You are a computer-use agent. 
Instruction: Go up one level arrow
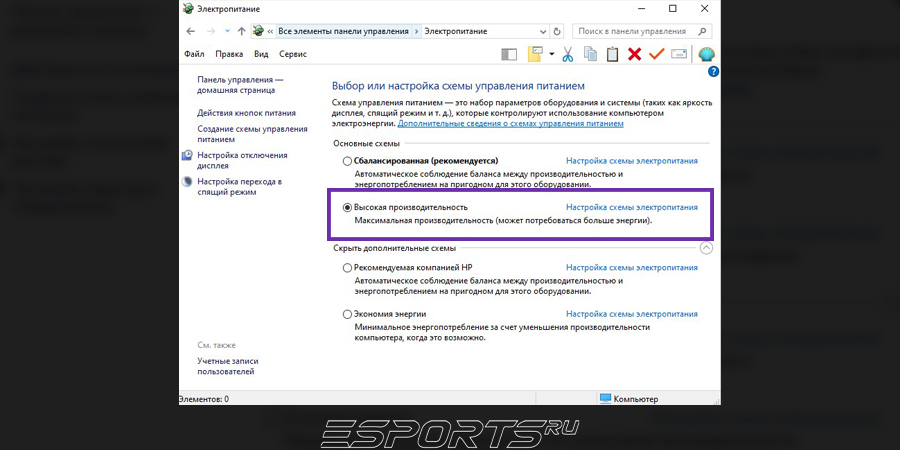[241, 32]
